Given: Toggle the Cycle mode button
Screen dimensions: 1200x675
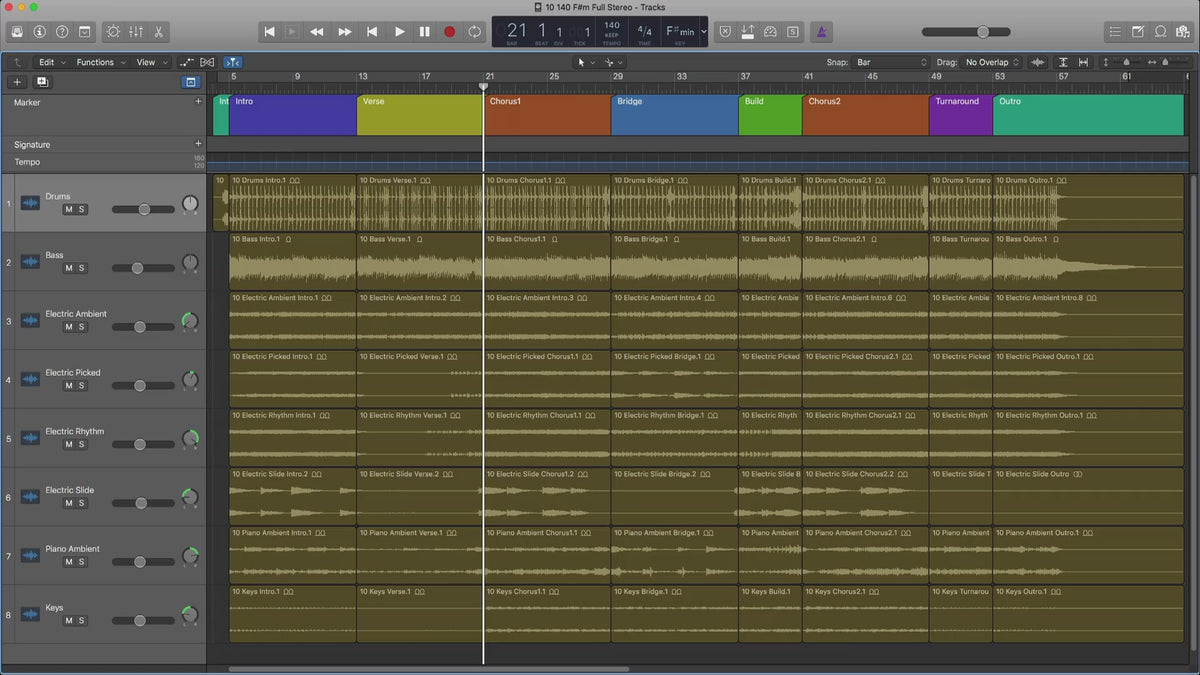Looking at the screenshot, I should (x=474, y=32).
